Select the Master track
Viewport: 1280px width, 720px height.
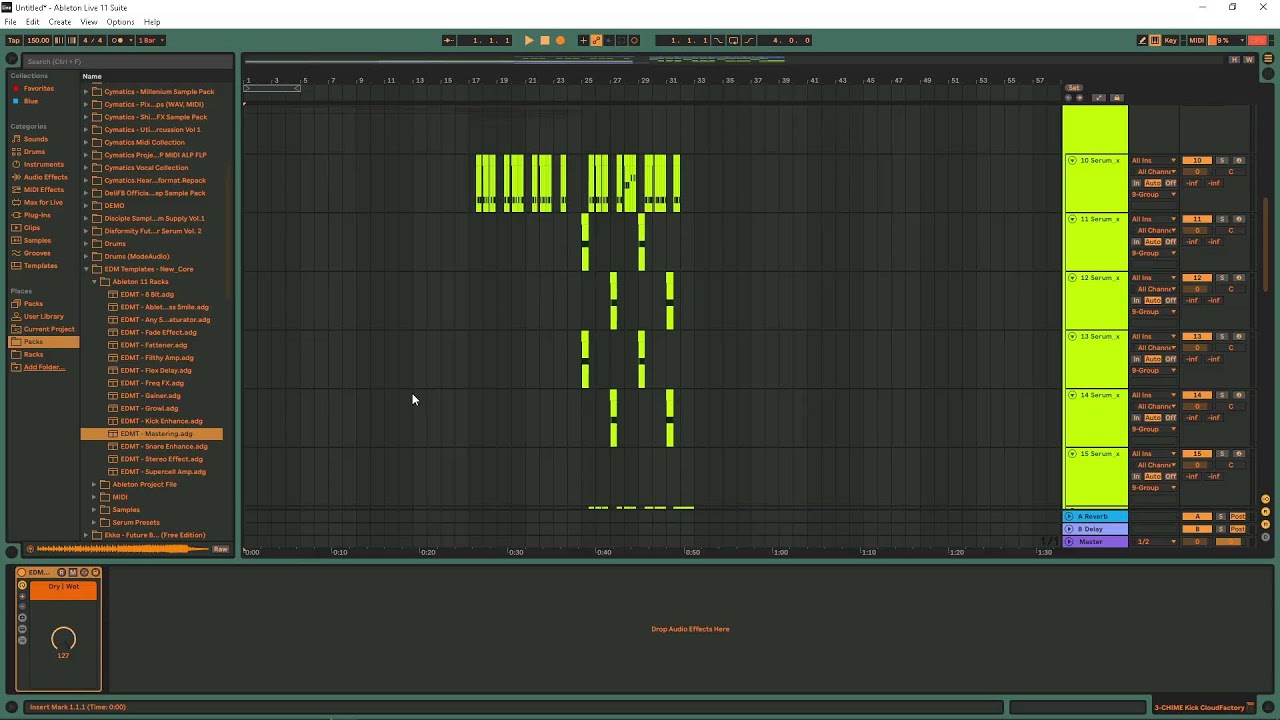(1095, 542)
